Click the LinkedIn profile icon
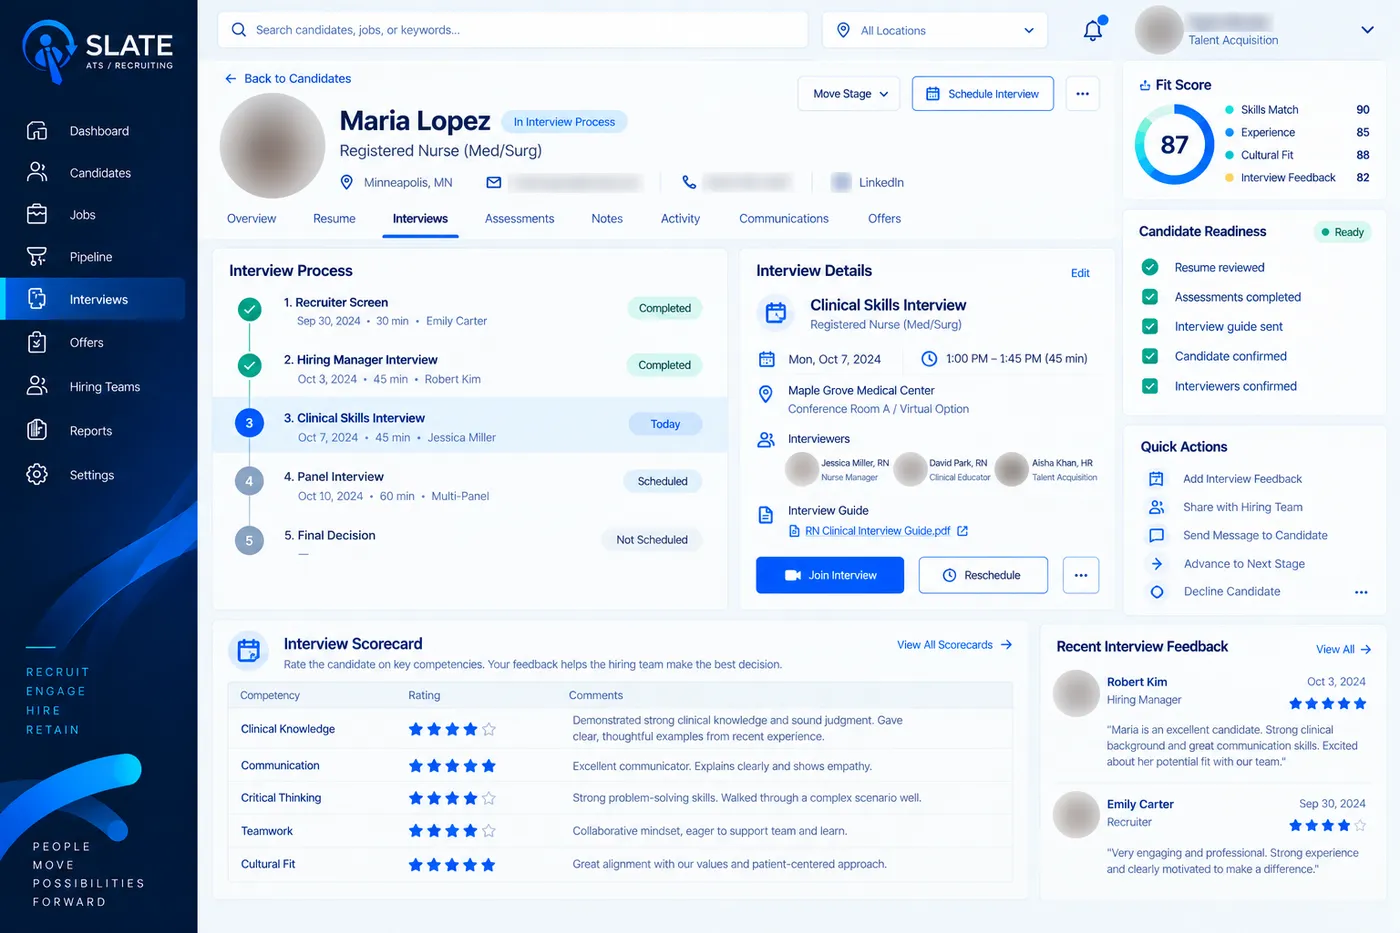The width and height of the screenshot is (1400, 933). point(841,182)
